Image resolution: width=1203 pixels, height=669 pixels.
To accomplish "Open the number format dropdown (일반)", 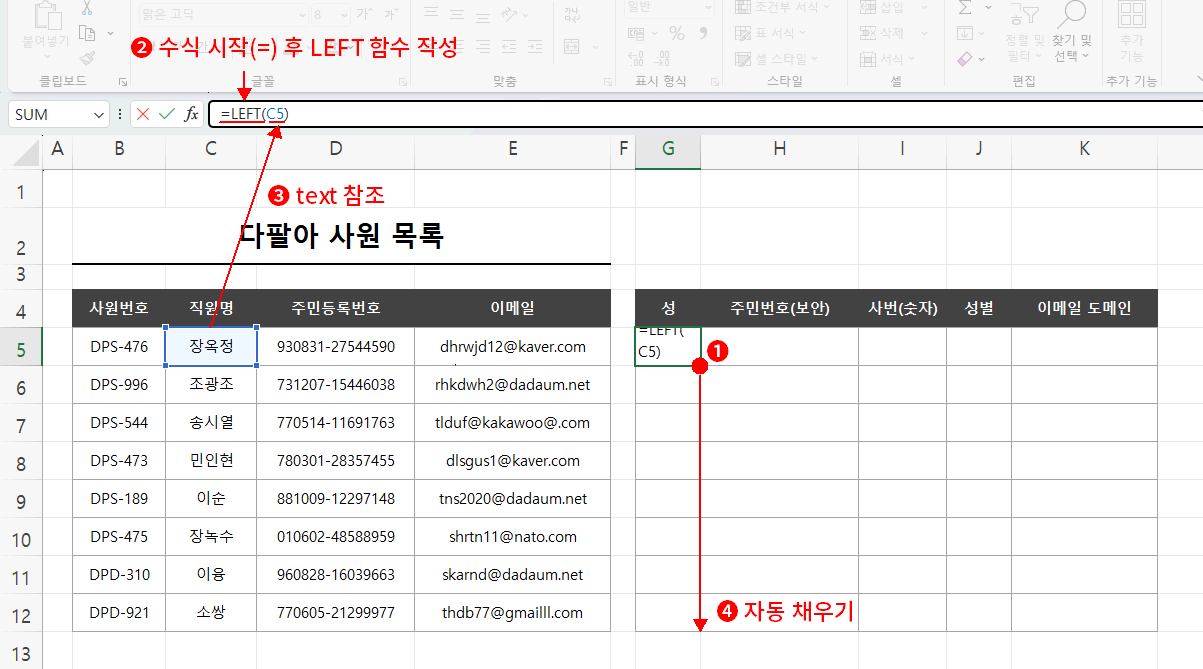I will 706,8.
